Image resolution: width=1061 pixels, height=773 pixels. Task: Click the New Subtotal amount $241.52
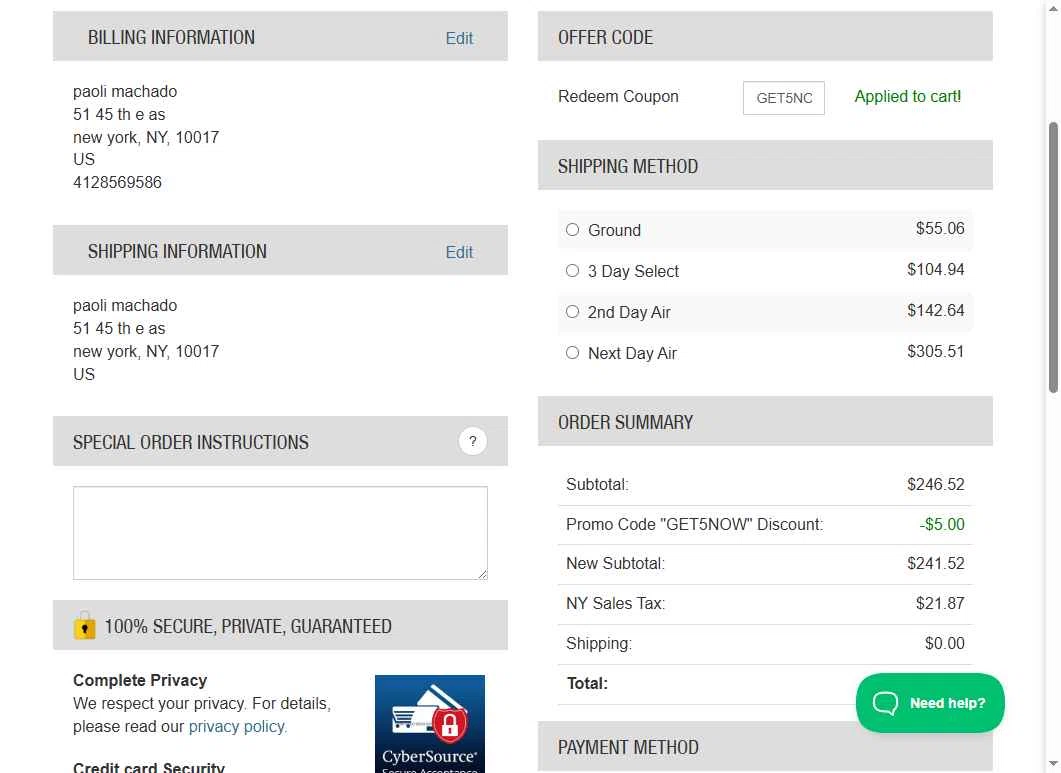(935, 563)
